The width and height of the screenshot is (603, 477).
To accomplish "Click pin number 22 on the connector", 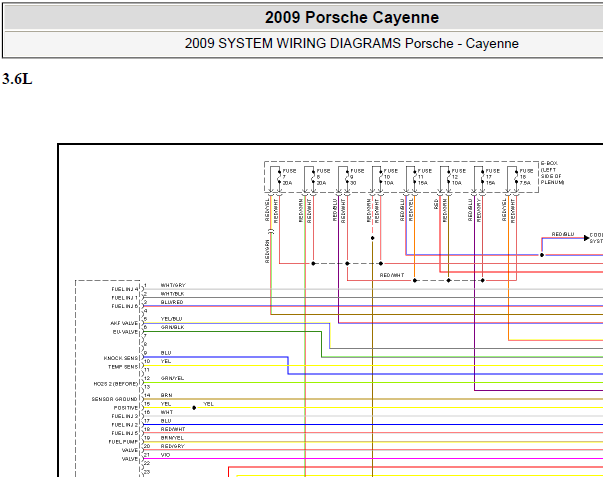I will click(147, 463).
